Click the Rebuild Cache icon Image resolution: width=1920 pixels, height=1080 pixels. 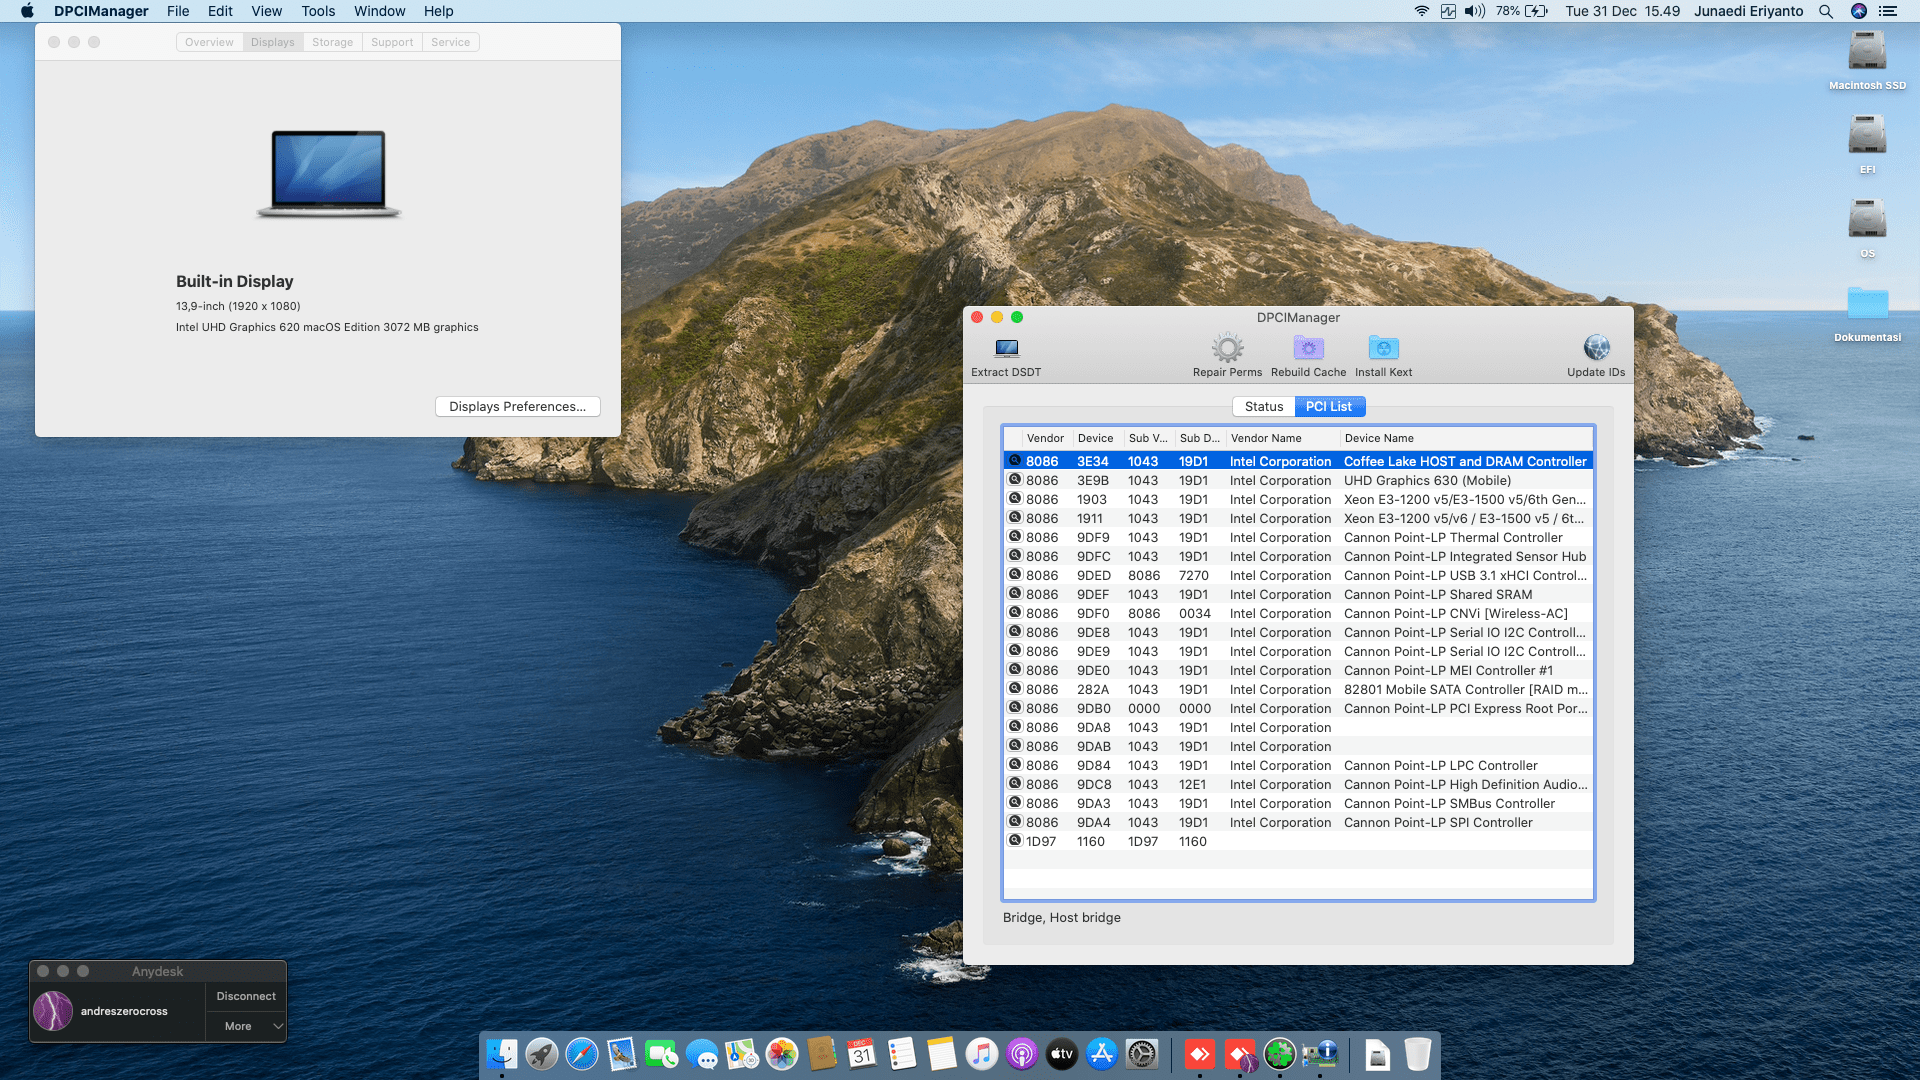(1308, 348)
